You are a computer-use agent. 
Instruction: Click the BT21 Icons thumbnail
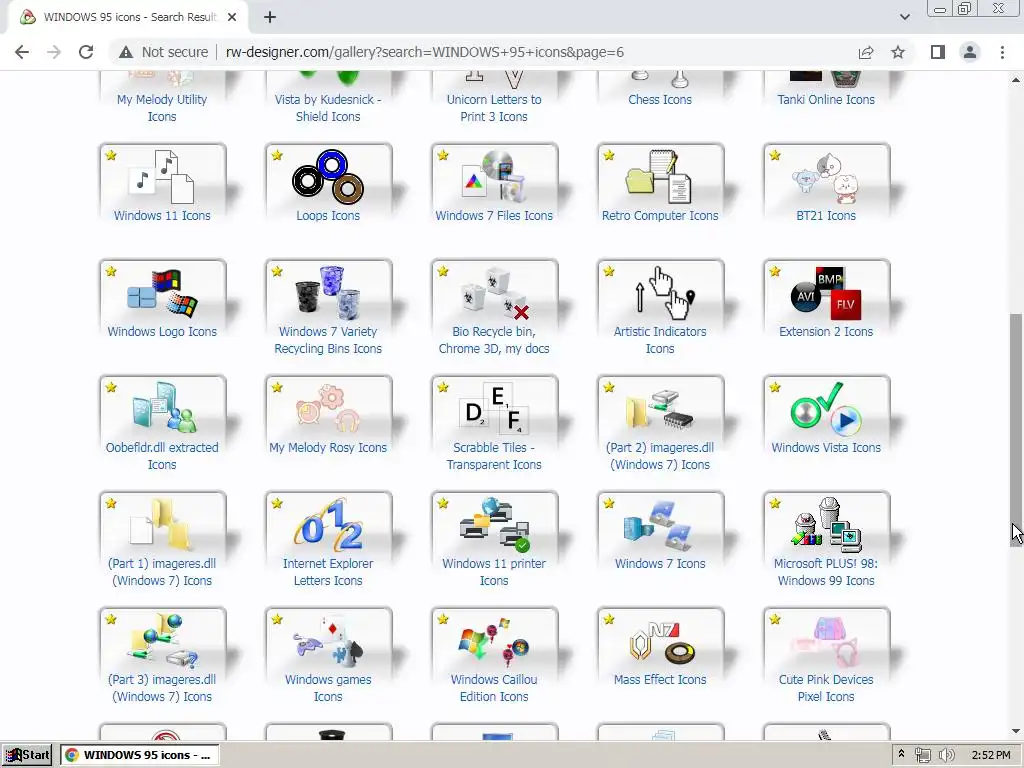[826, 176]
